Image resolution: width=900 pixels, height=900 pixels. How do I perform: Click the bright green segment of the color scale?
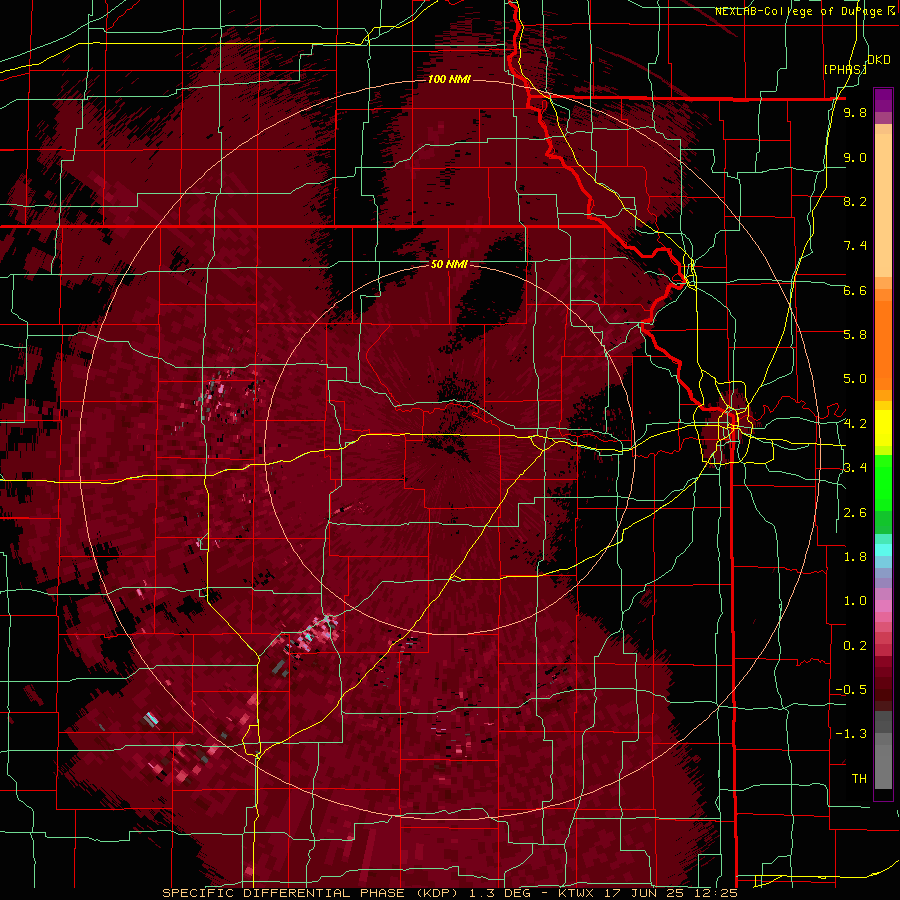883,482
